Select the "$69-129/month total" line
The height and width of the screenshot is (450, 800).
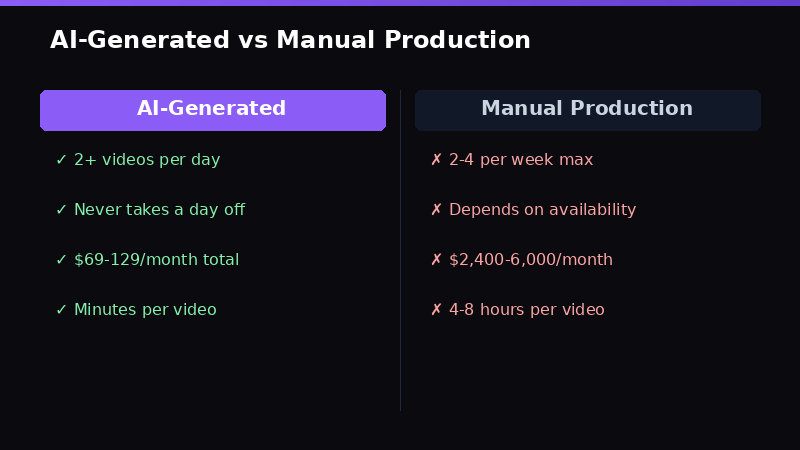coord(156,260)
